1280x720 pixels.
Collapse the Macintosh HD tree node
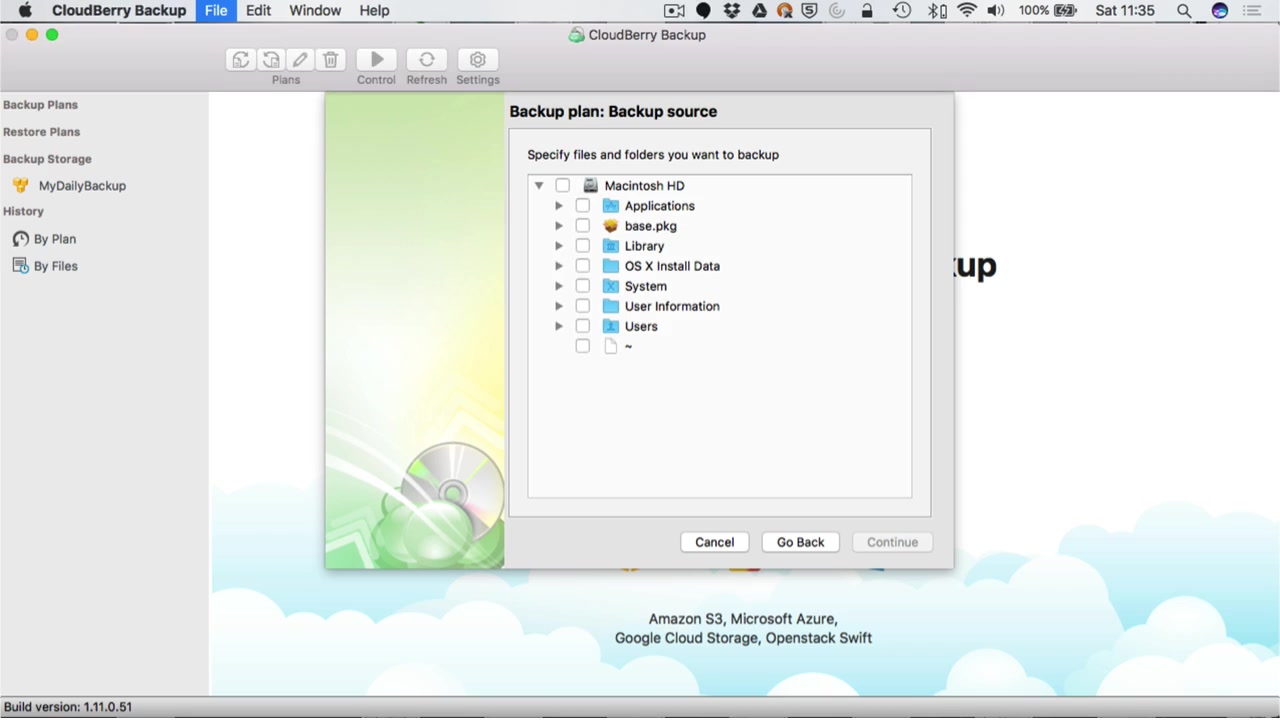(539, 186)
